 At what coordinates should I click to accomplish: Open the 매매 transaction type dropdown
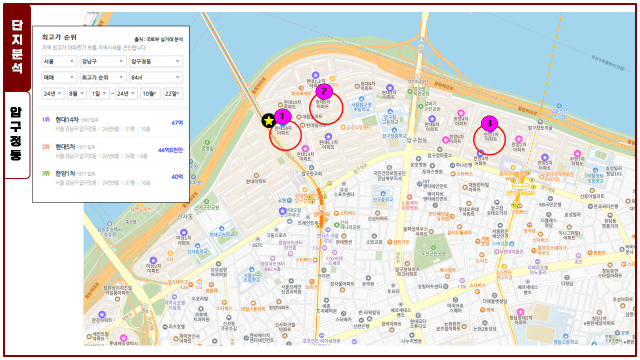(x=59, y=77)
